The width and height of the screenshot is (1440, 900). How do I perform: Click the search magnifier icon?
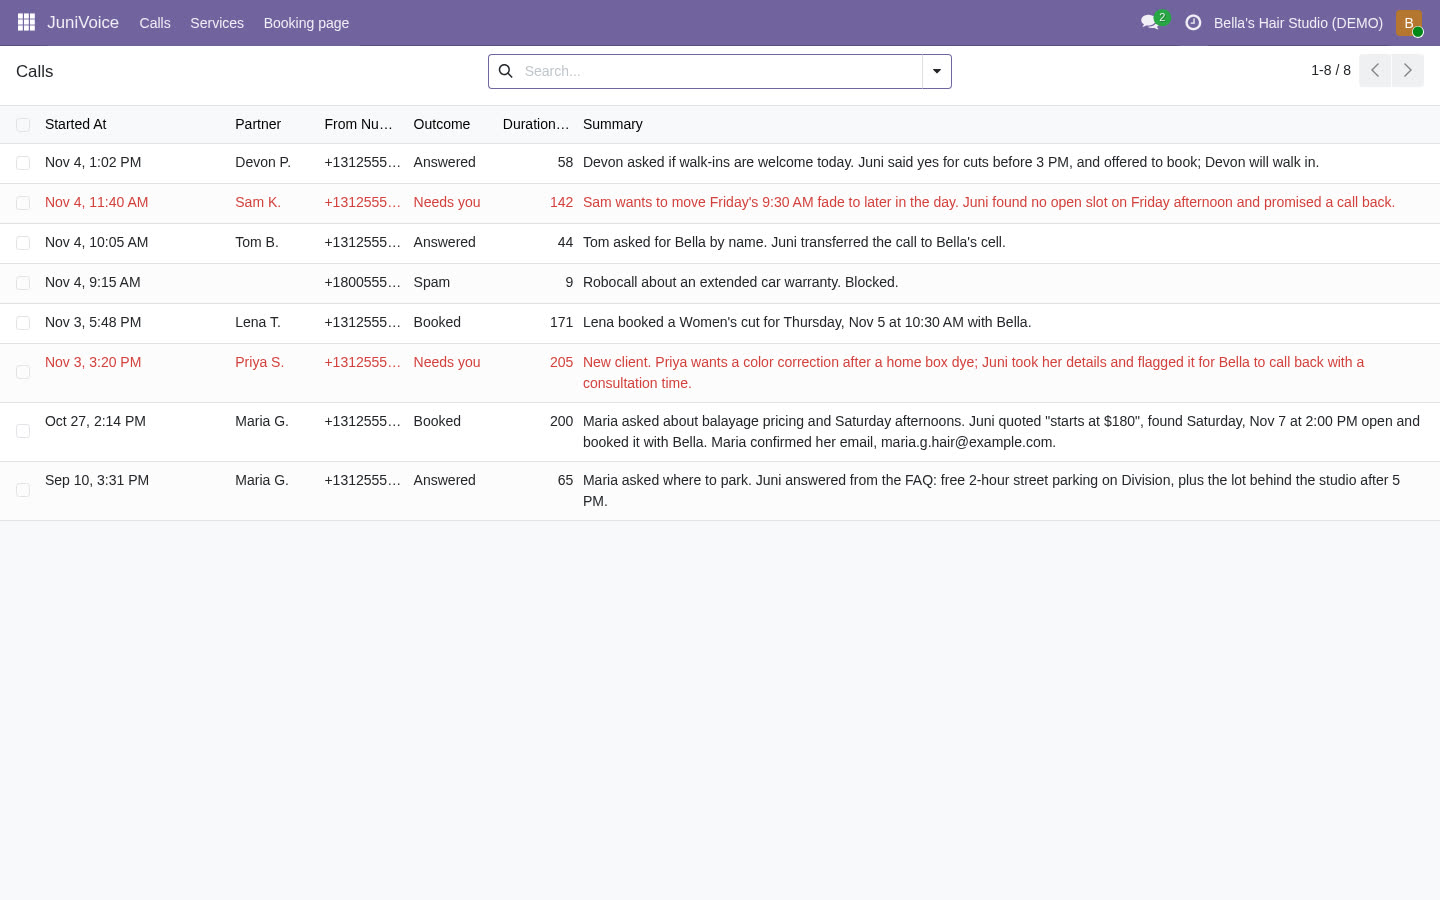506,71
